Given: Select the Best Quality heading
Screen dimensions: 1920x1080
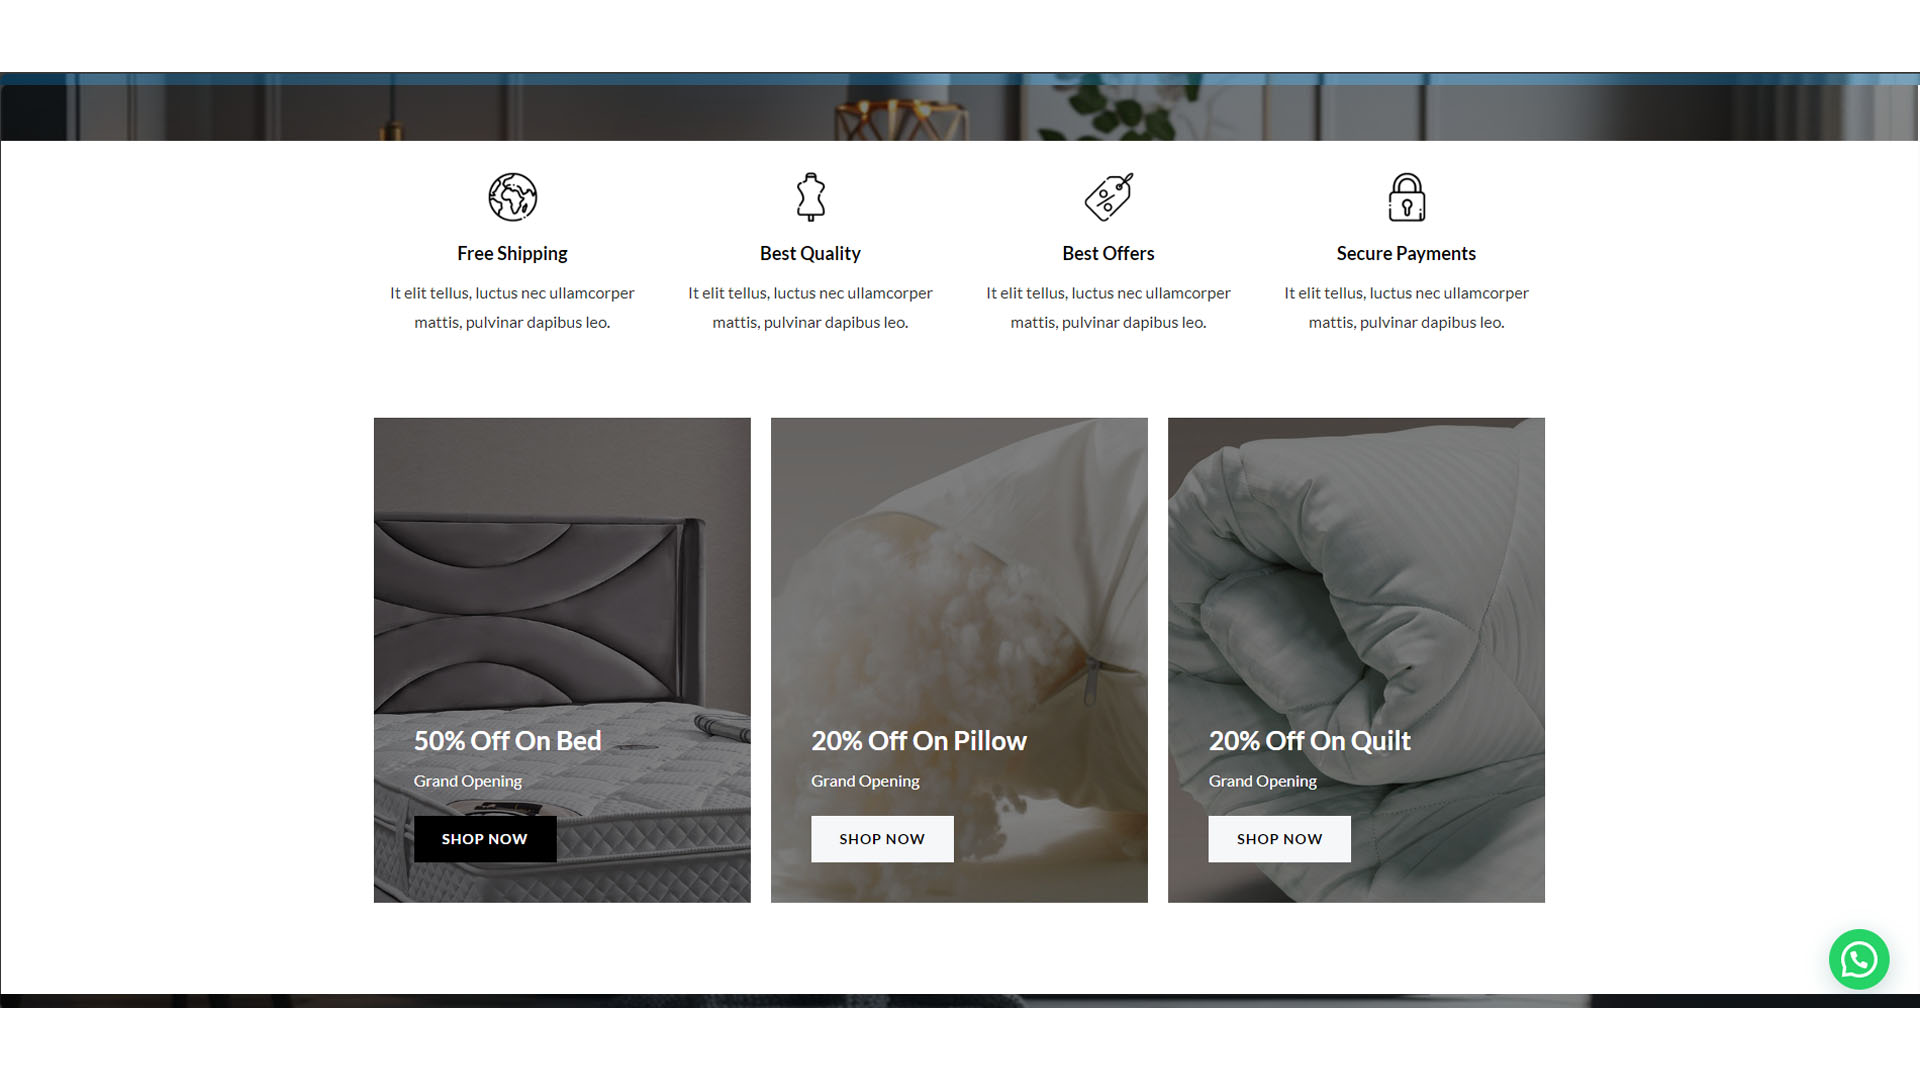Looking at the screenshot, I should click(810, 253).
